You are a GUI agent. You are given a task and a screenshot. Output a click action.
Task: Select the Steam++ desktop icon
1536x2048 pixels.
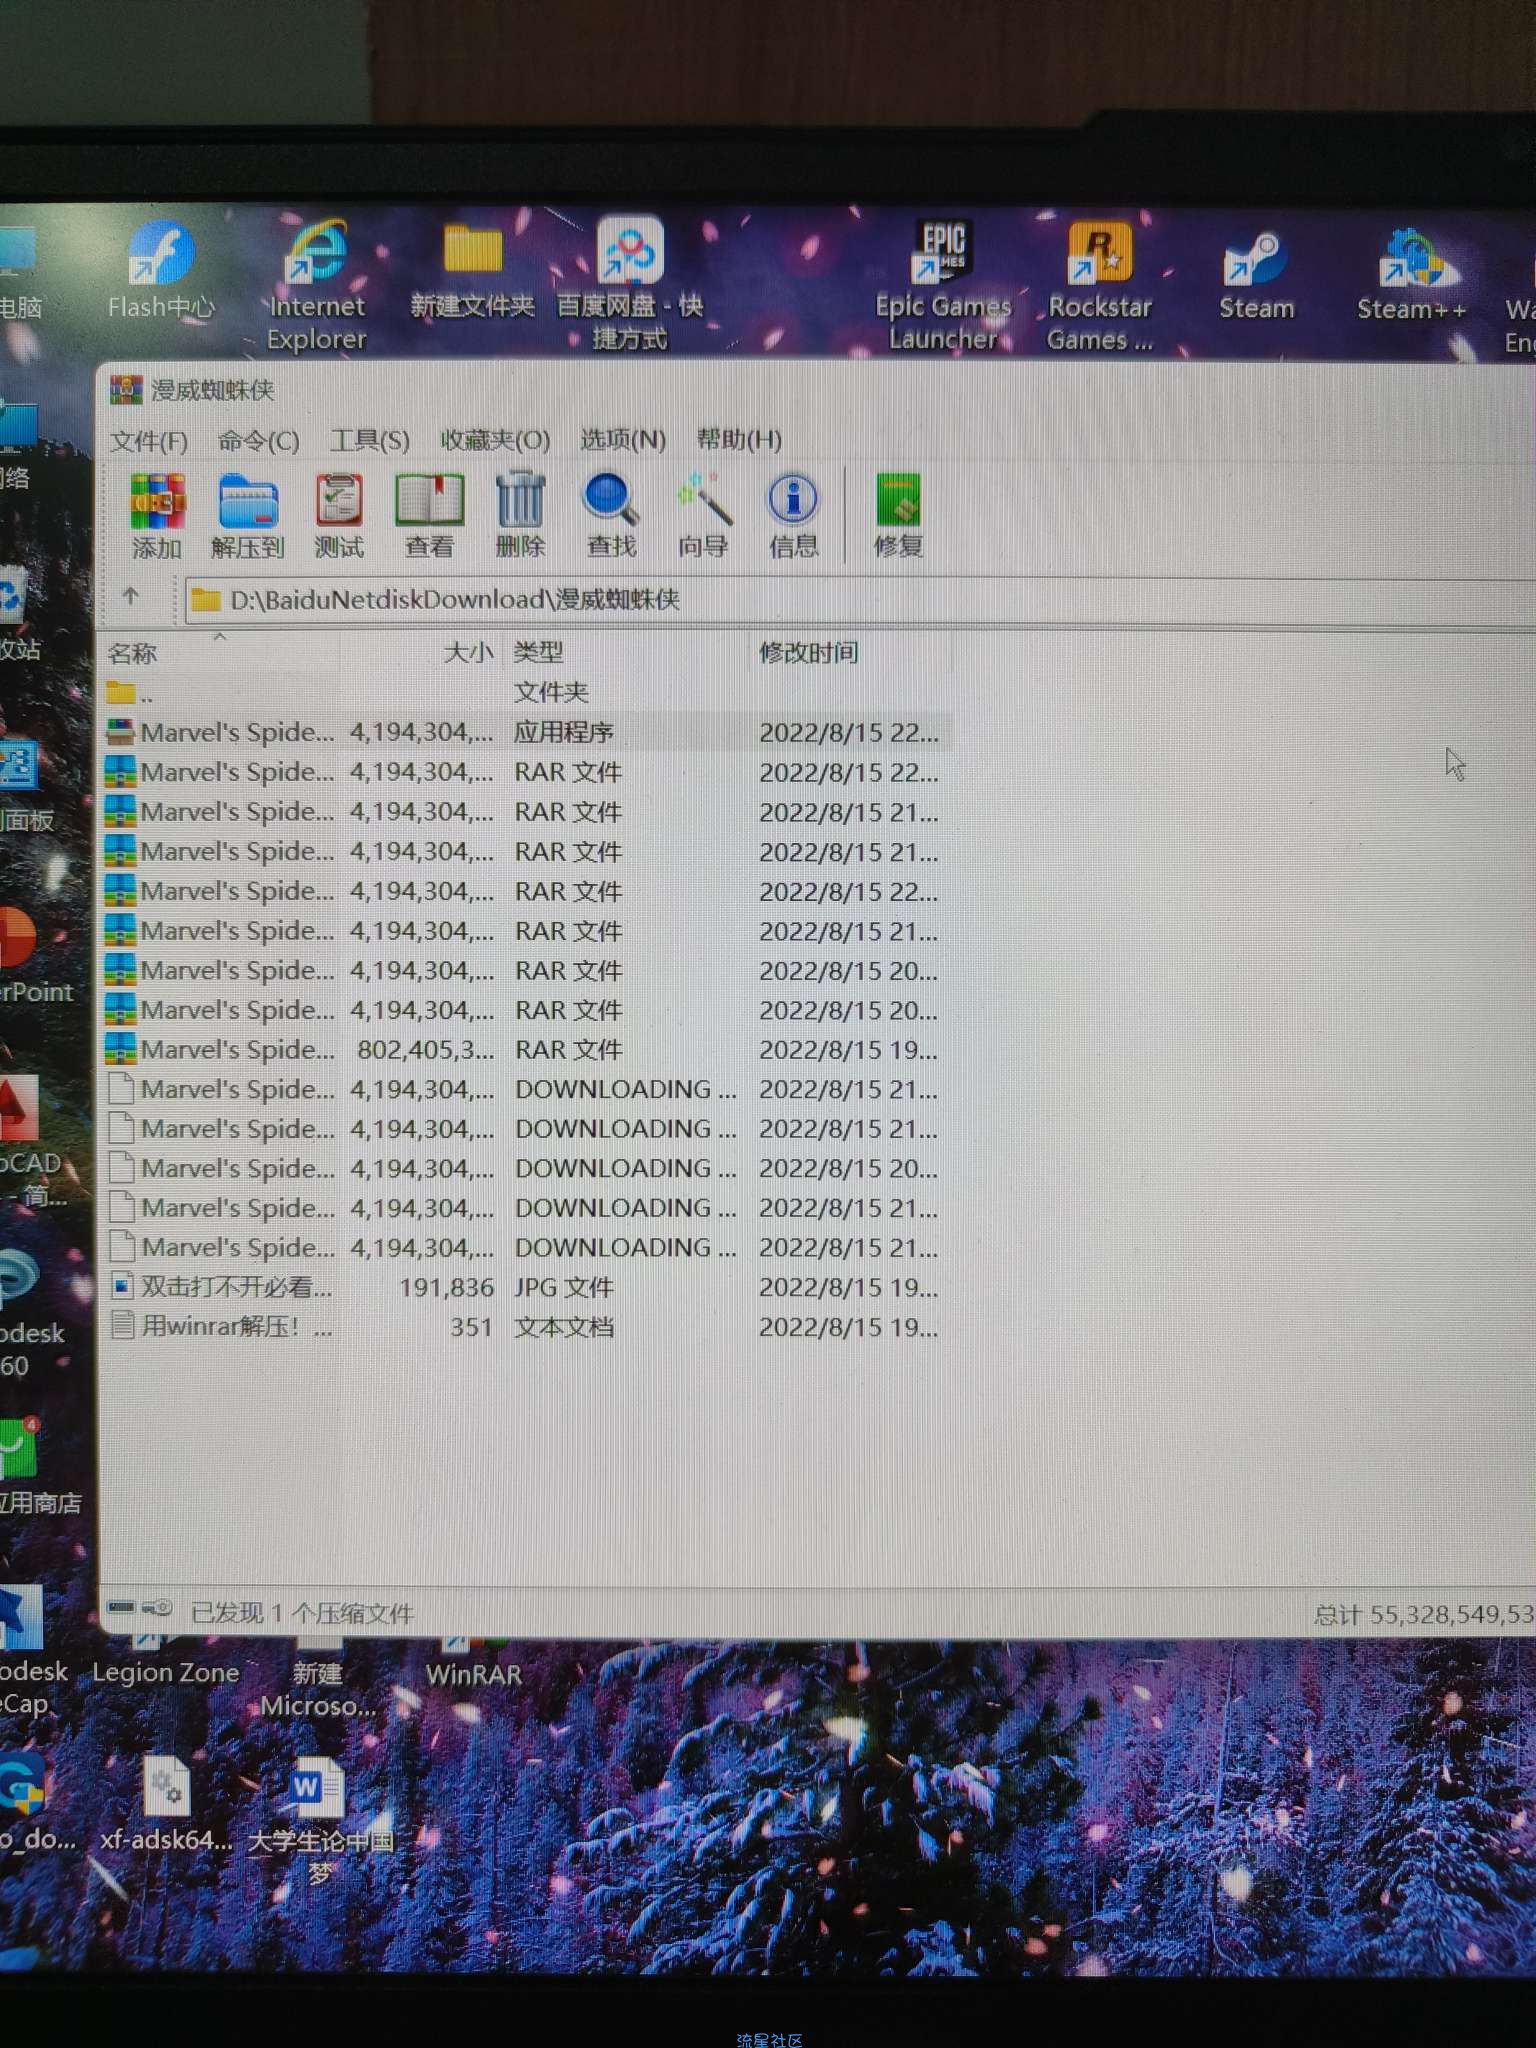point(1411,276)
